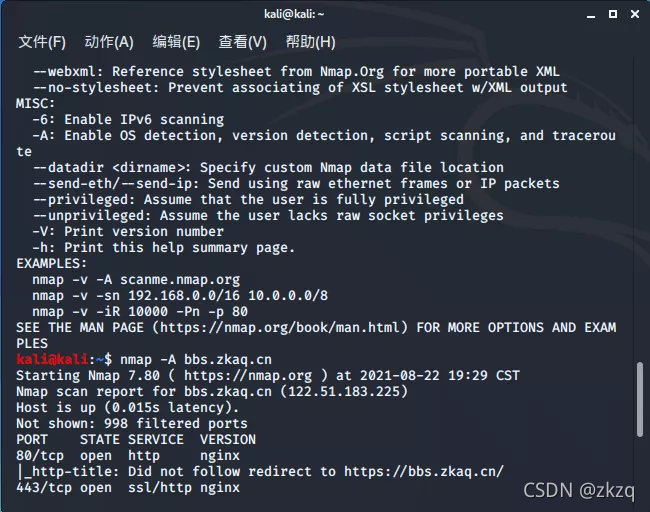The width and height of the screenshot is (650, 512).
Task: Click the scanme.nmap.org example text
Action: click(x=180, y=280)
